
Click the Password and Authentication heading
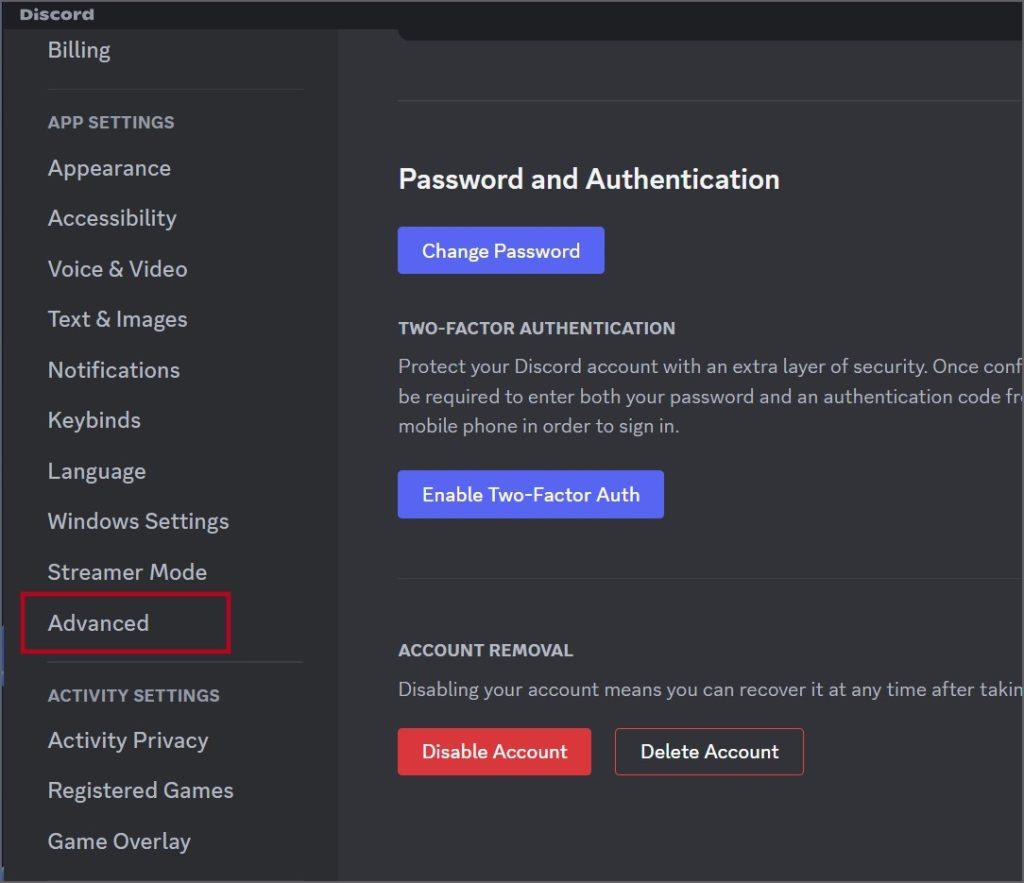click(x=589, y=179)
